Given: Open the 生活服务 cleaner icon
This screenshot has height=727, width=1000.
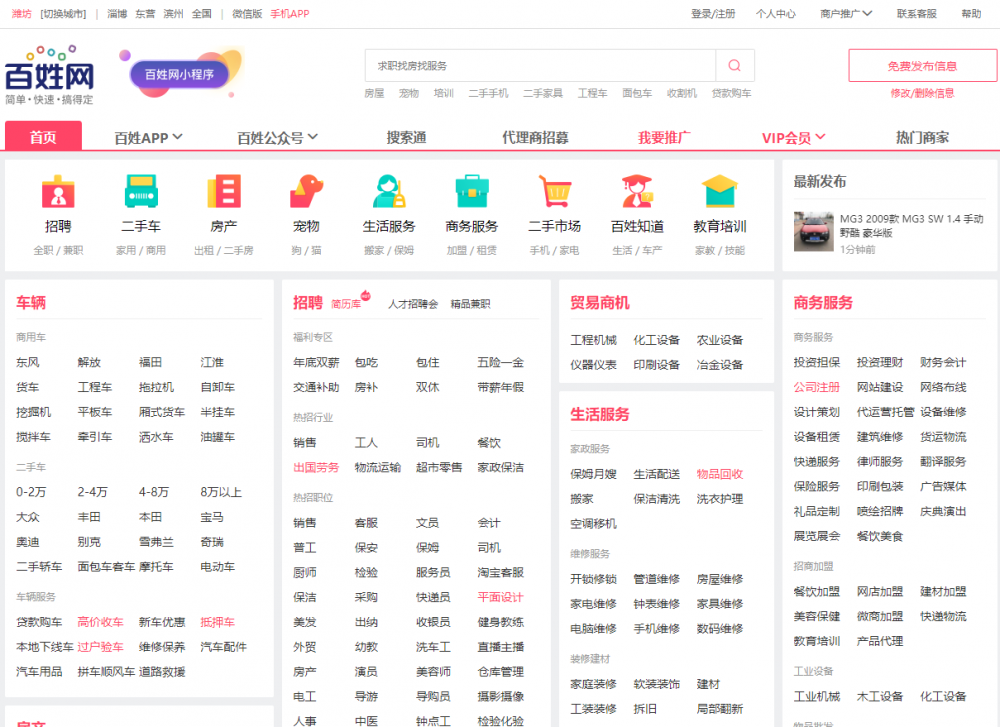Looking at the screenshot, I should tap(389, 191).
